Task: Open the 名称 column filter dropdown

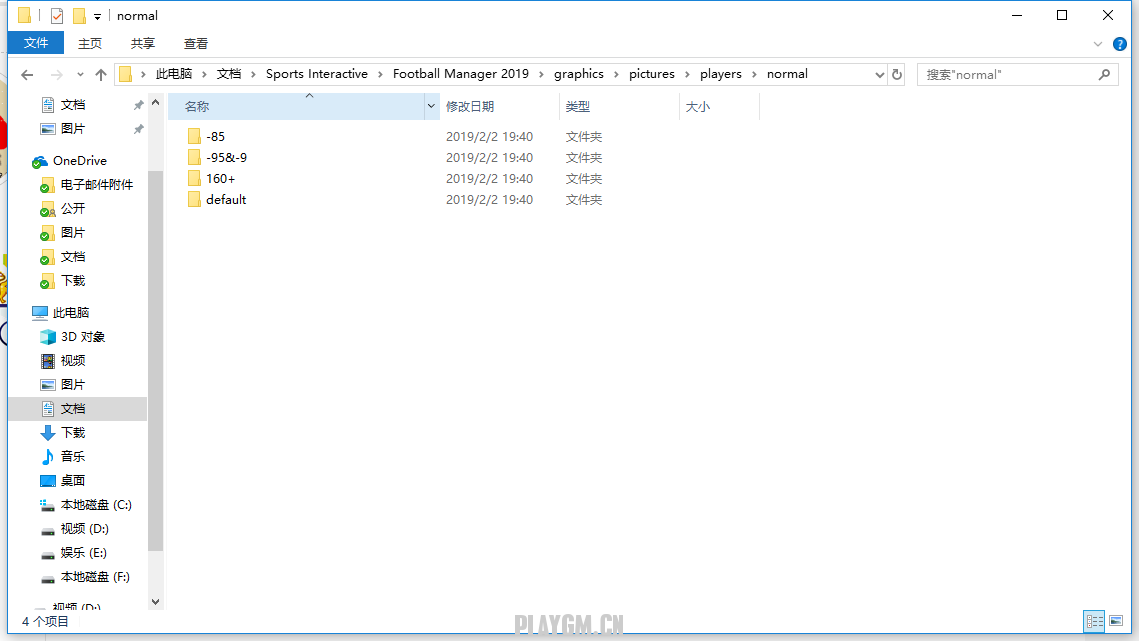Action: point(431,106)
